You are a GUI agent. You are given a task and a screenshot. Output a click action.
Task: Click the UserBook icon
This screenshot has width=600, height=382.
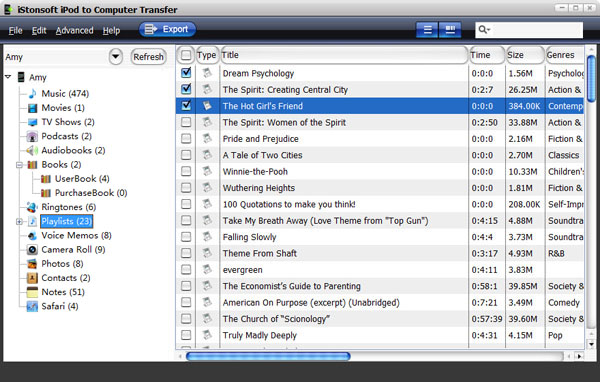point(46,179)
